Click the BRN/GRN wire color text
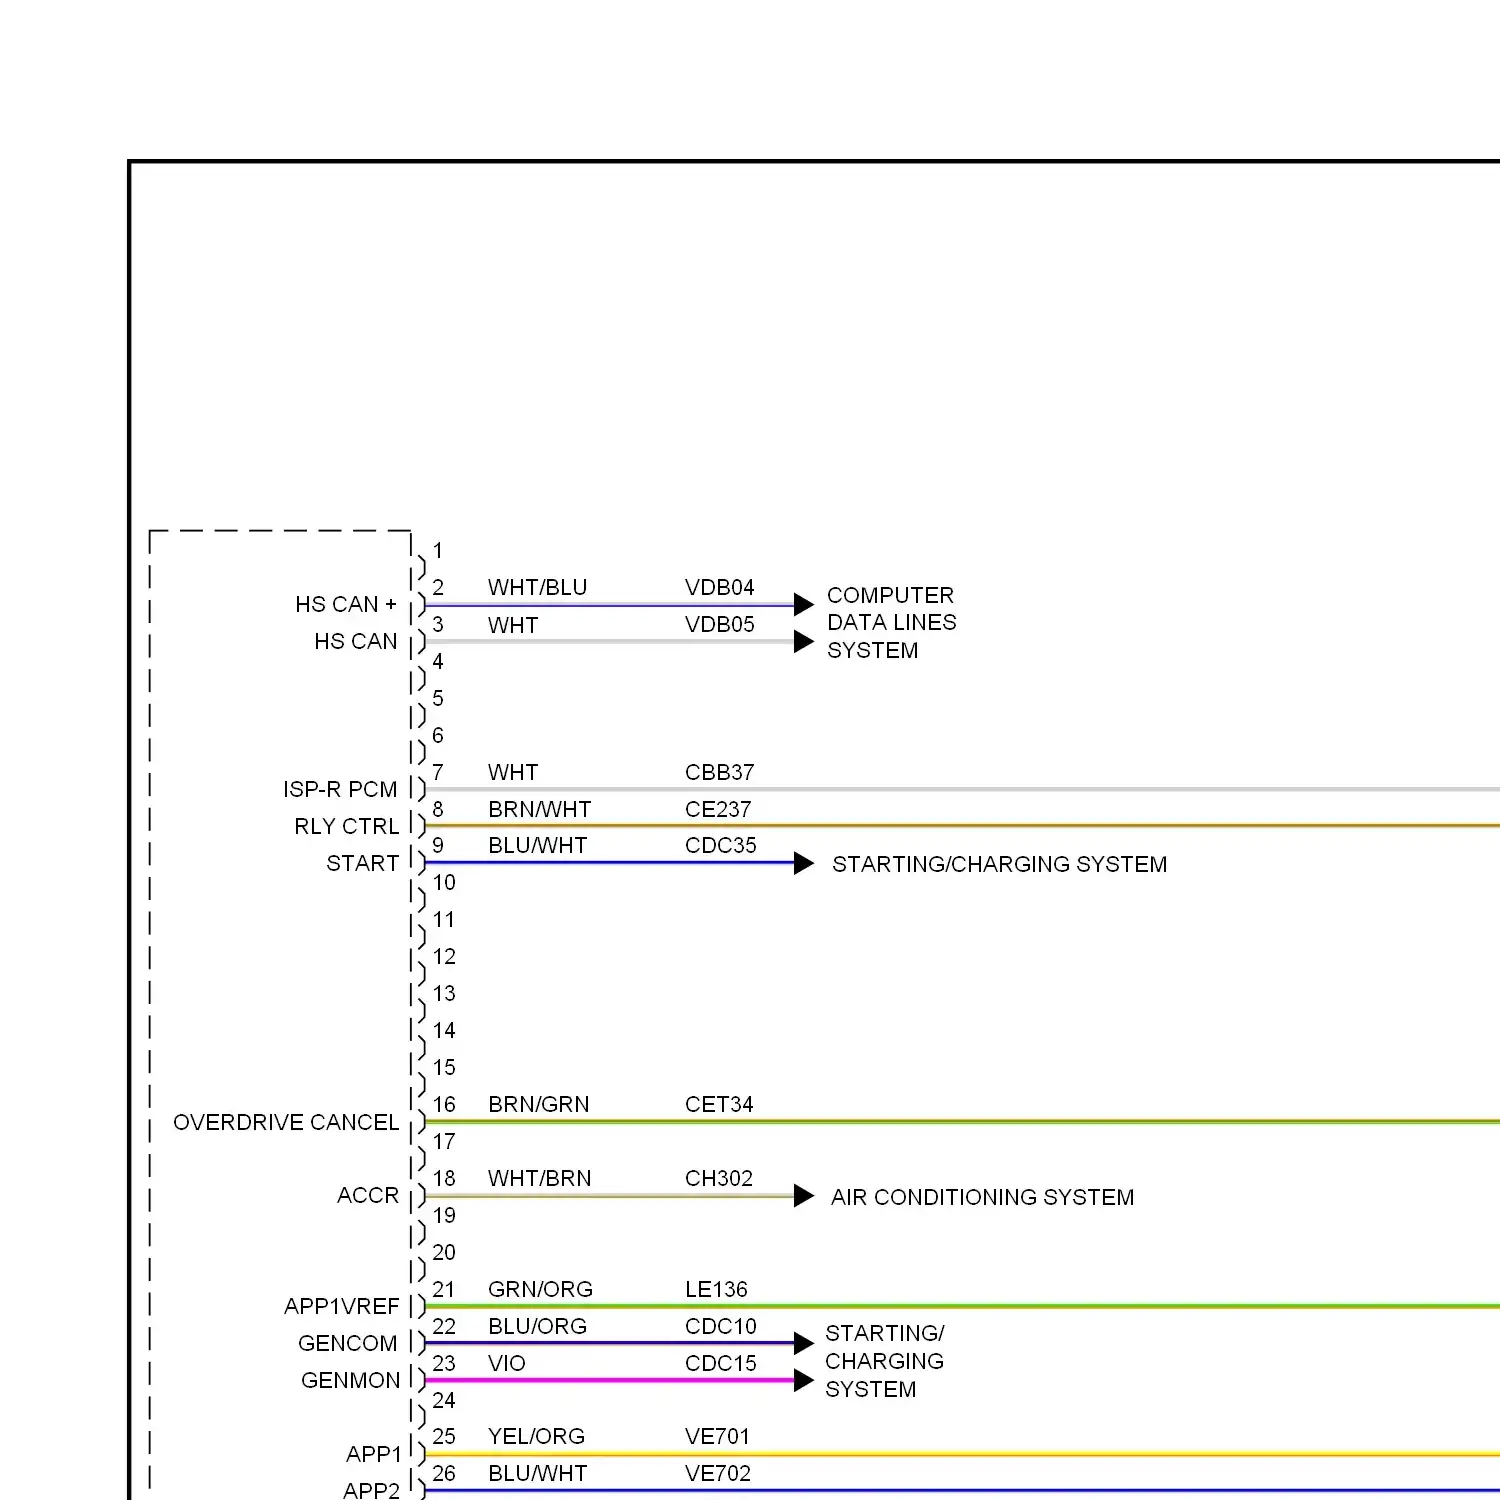 click(x=538, y=1104)
